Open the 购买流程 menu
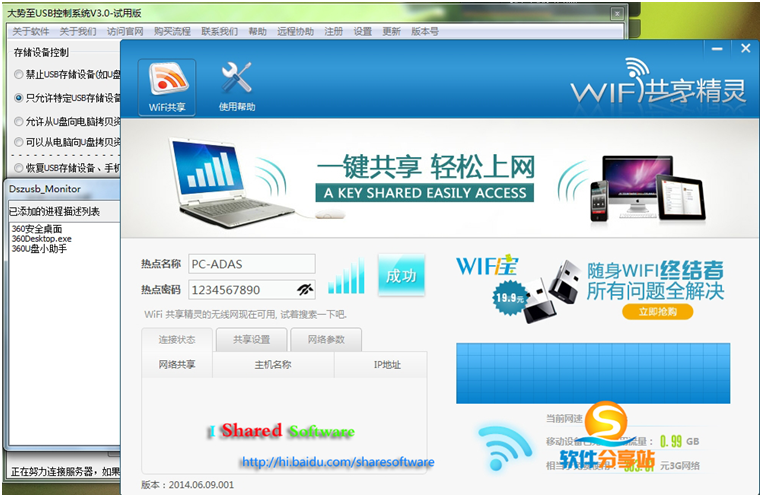Viewport: 762px width, 497px height. pyautogui.click(x=173, y=32)
